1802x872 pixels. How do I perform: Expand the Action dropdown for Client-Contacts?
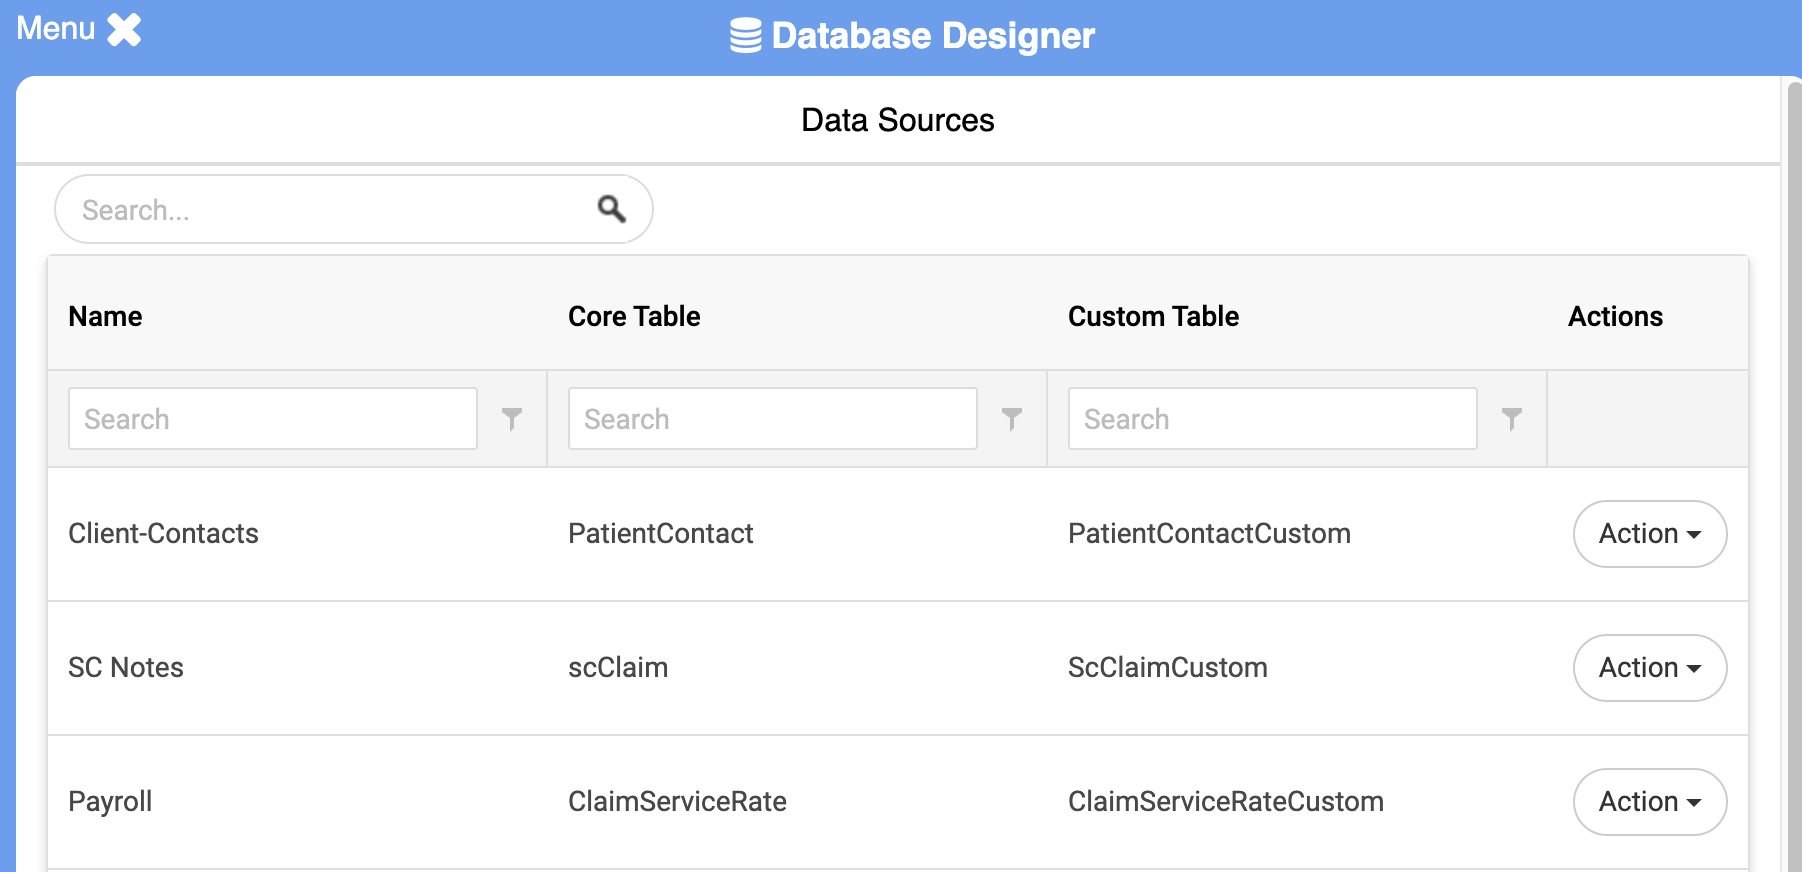point(1649,534)
